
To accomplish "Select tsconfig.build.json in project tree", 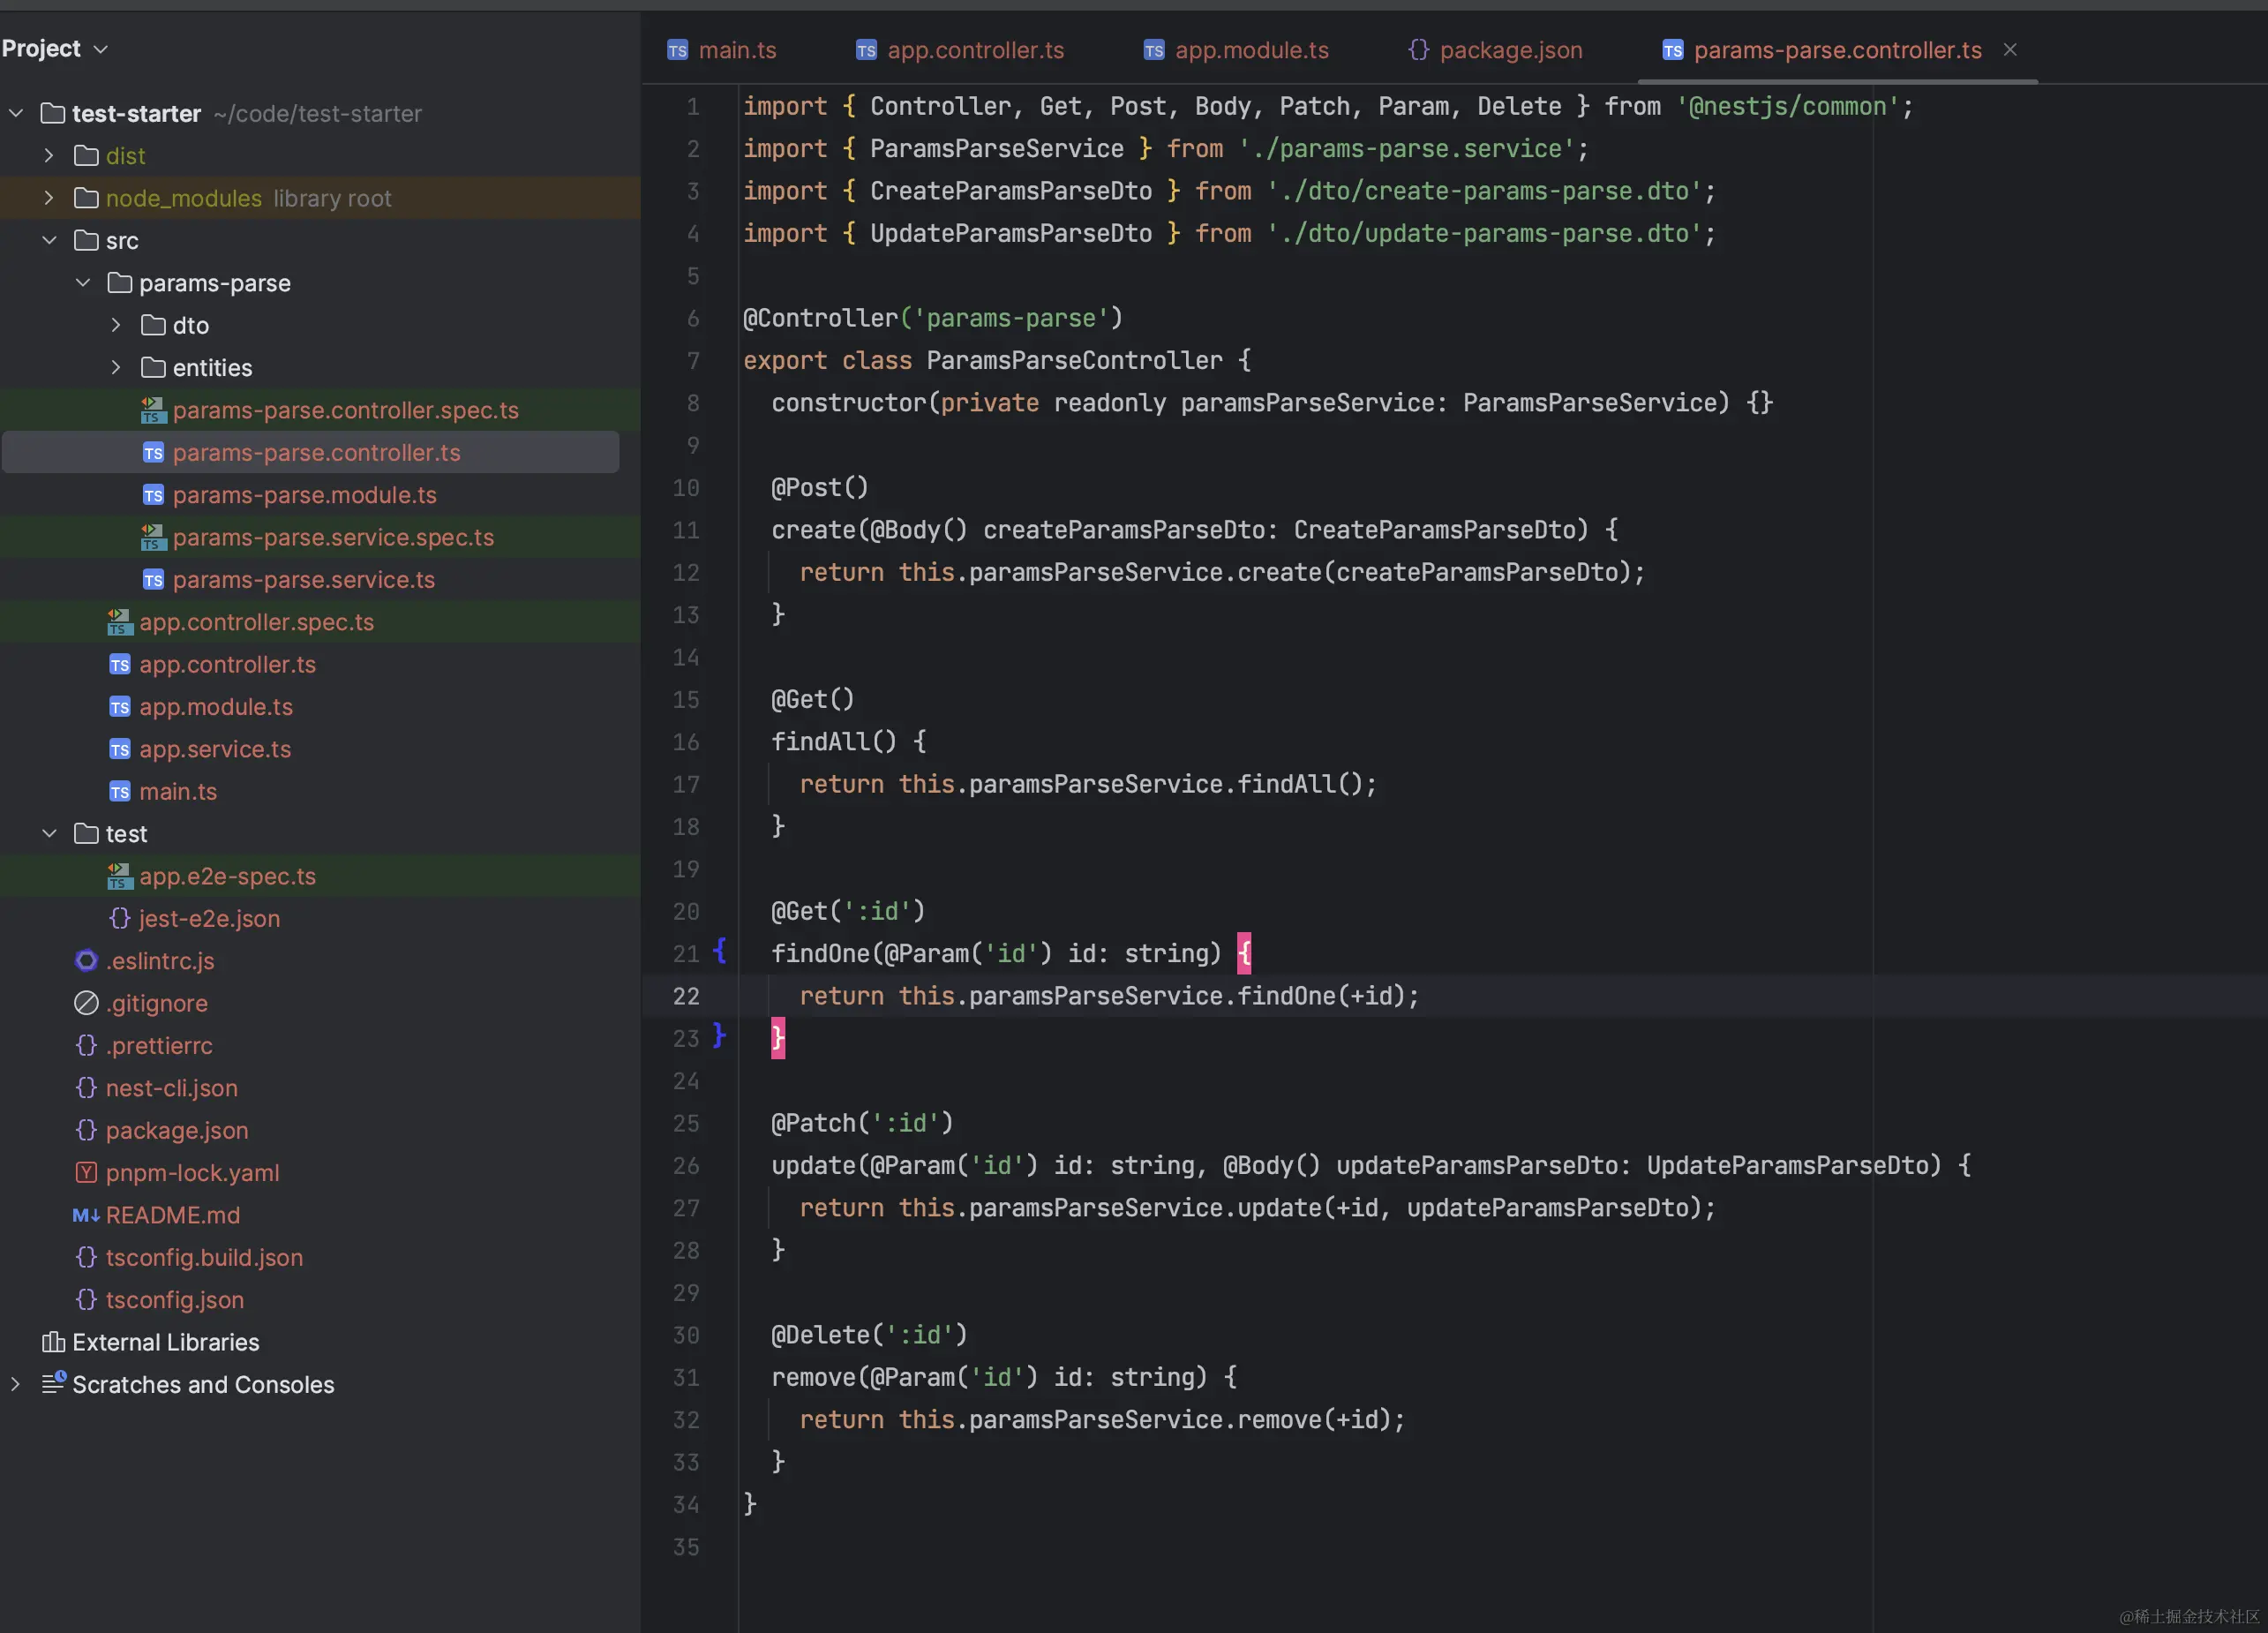I will [x=204, y=1257].
